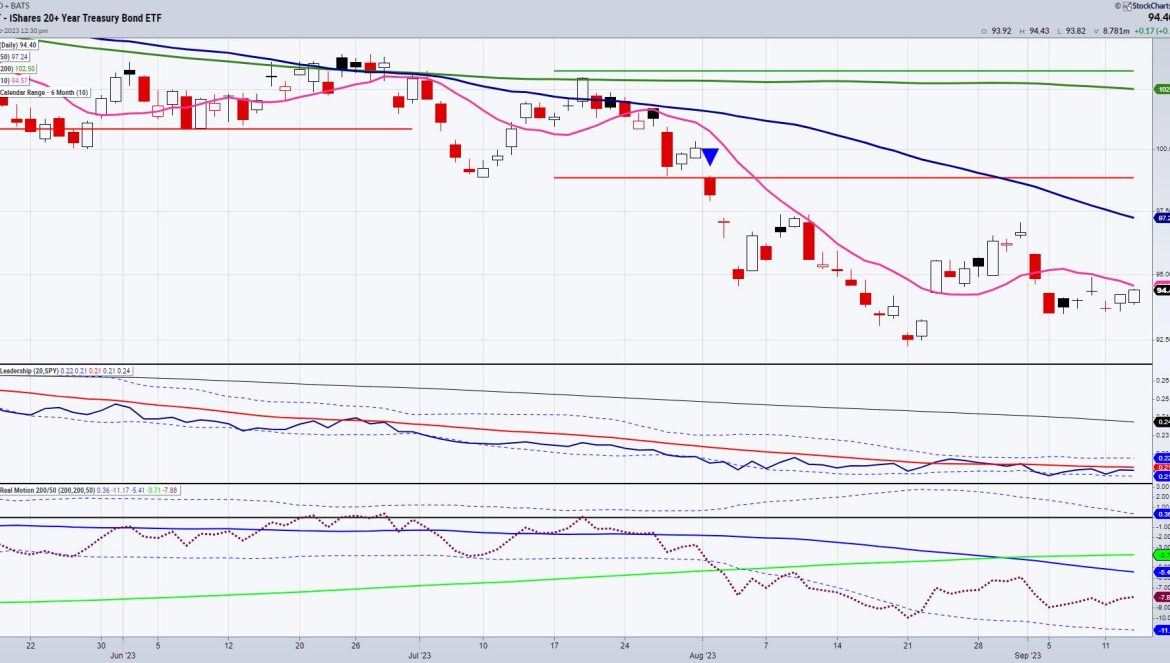Click the 'Aug '23' date axis label
Image resolution: width=1170 pixels, height=663 pixels.
pyautogui.click(x=702, y=656)
